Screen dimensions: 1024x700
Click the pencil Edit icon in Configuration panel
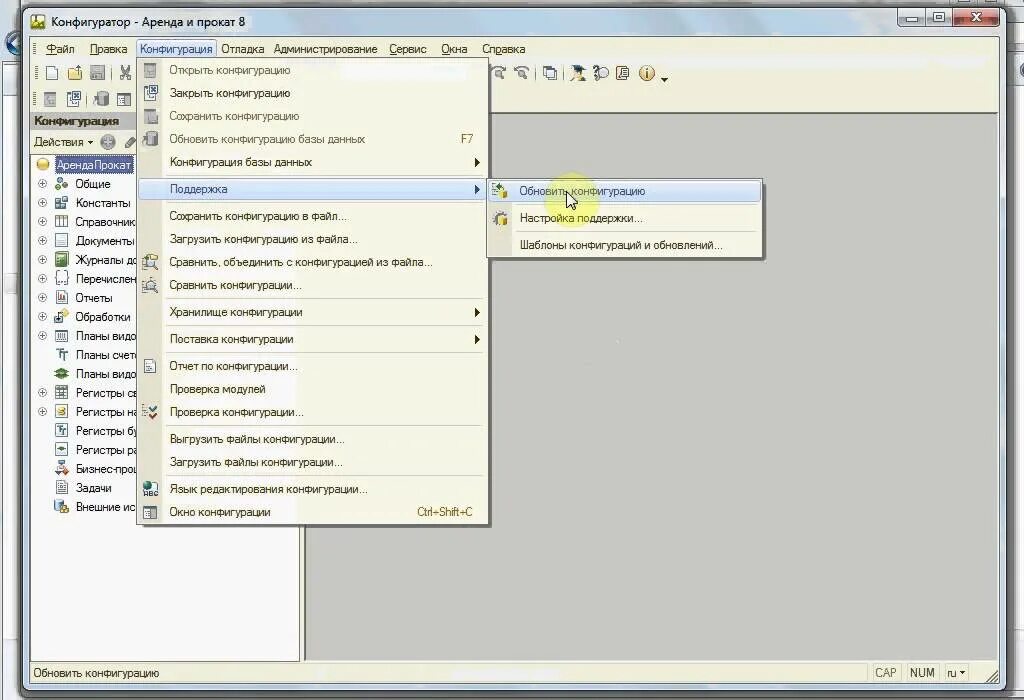tap(130, 142)
